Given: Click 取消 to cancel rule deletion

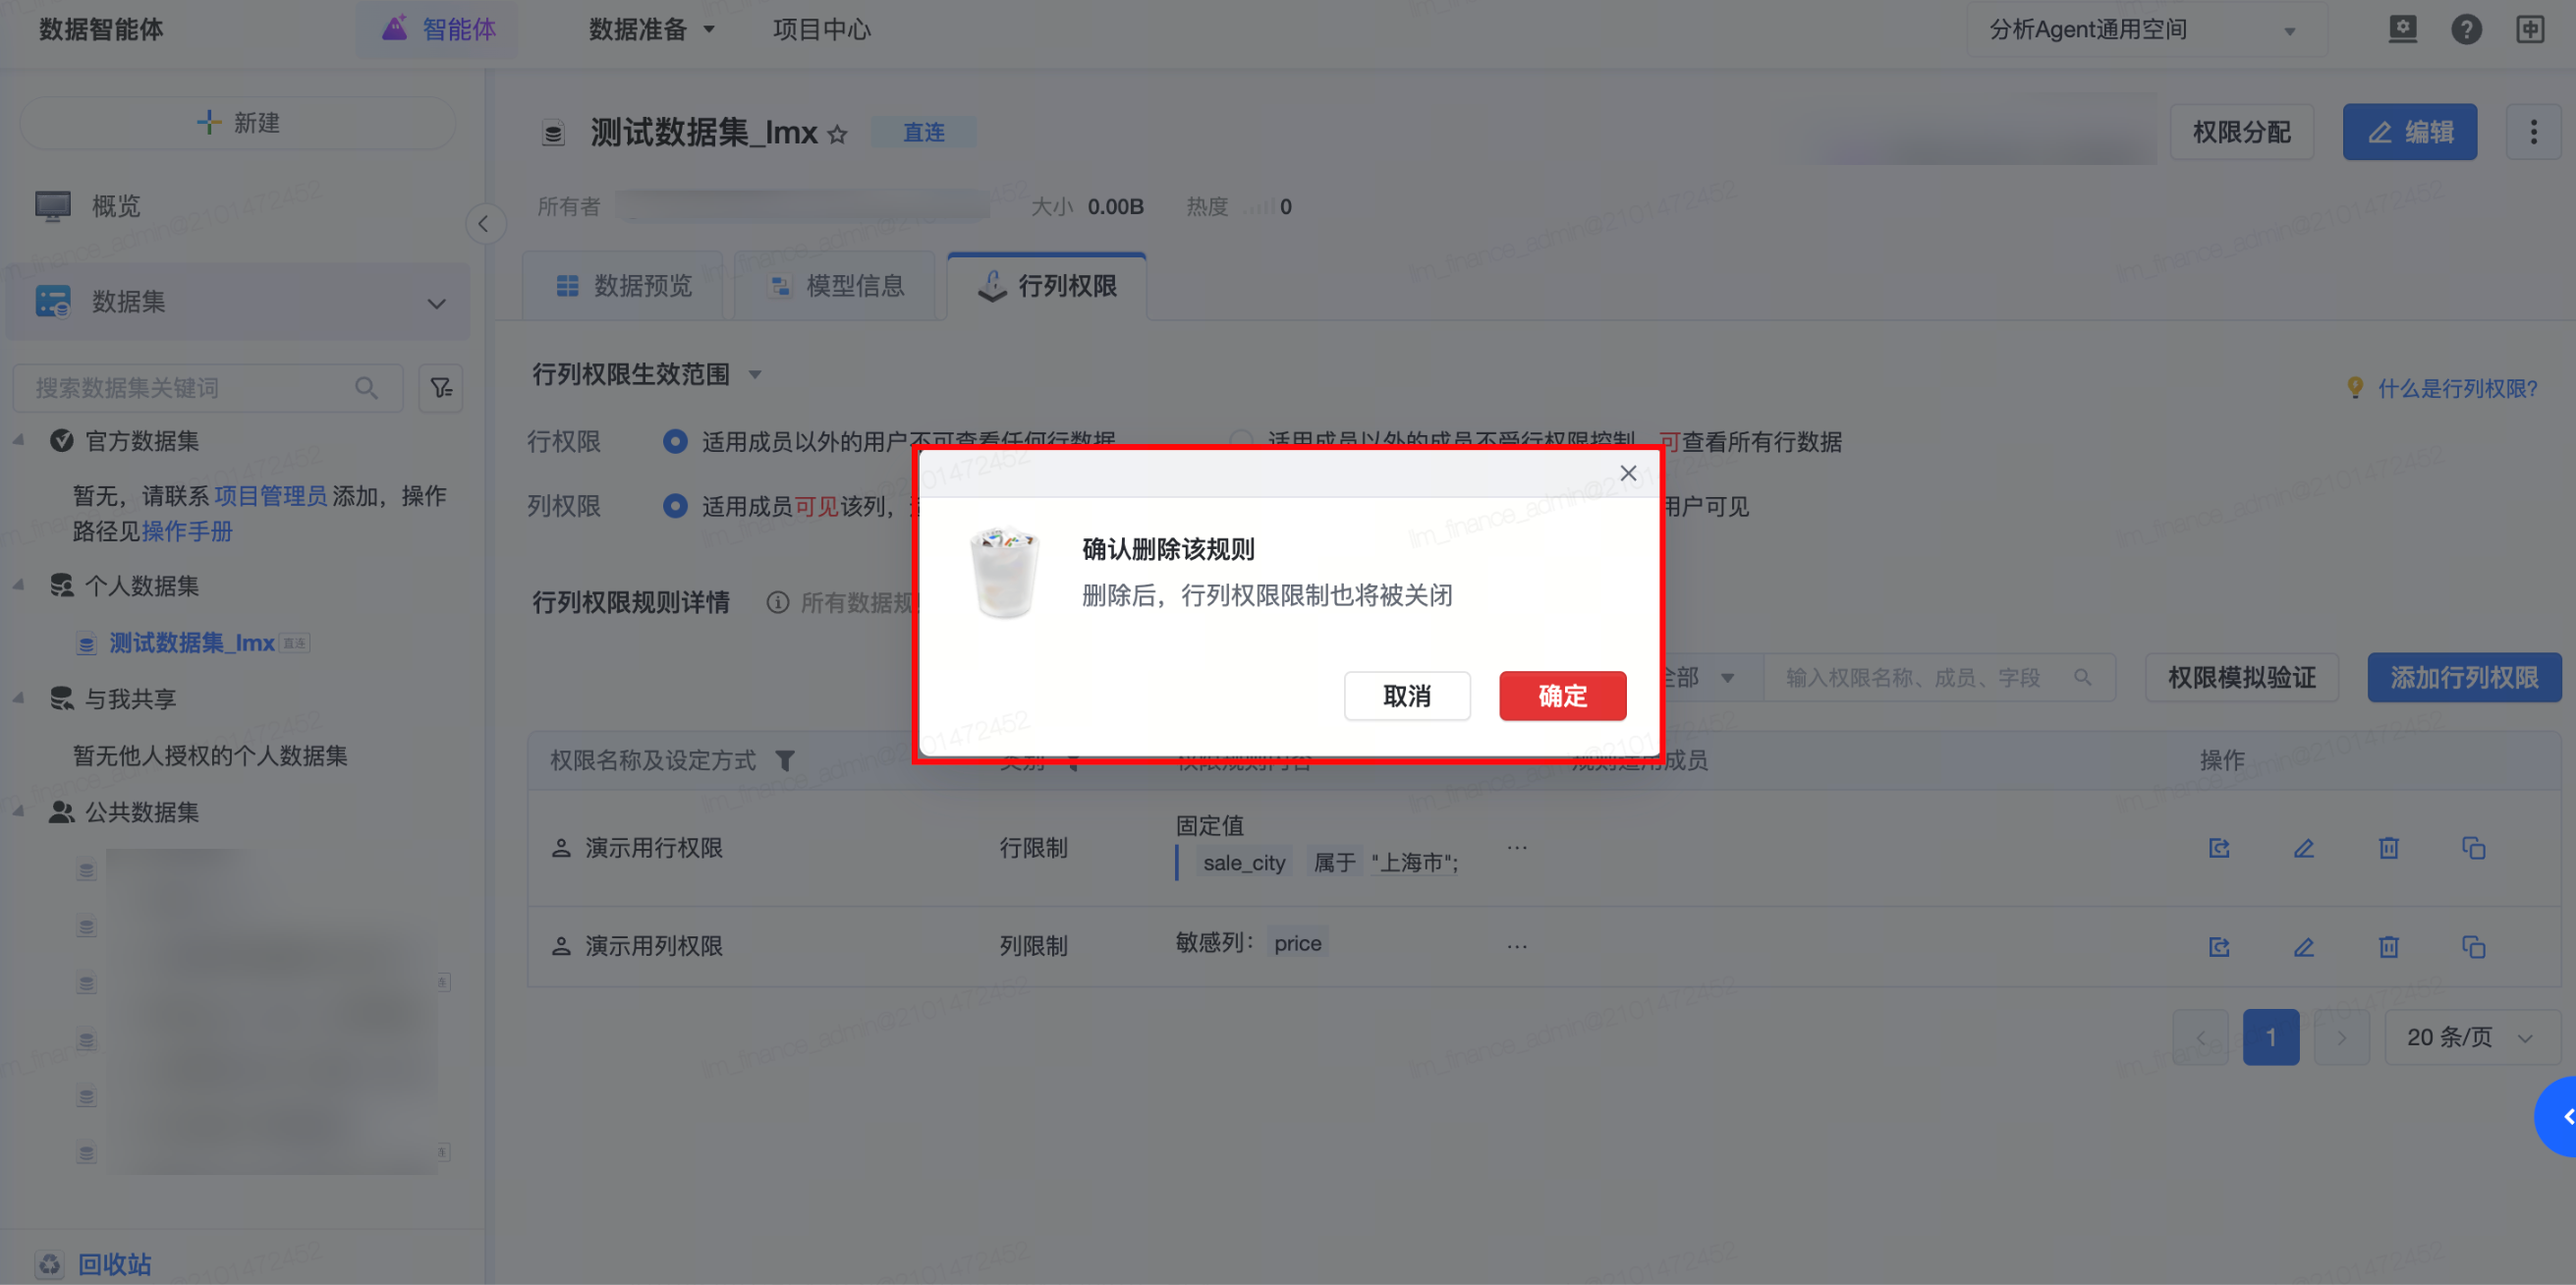Looking at the screenshot, I should click(1406, 695).
